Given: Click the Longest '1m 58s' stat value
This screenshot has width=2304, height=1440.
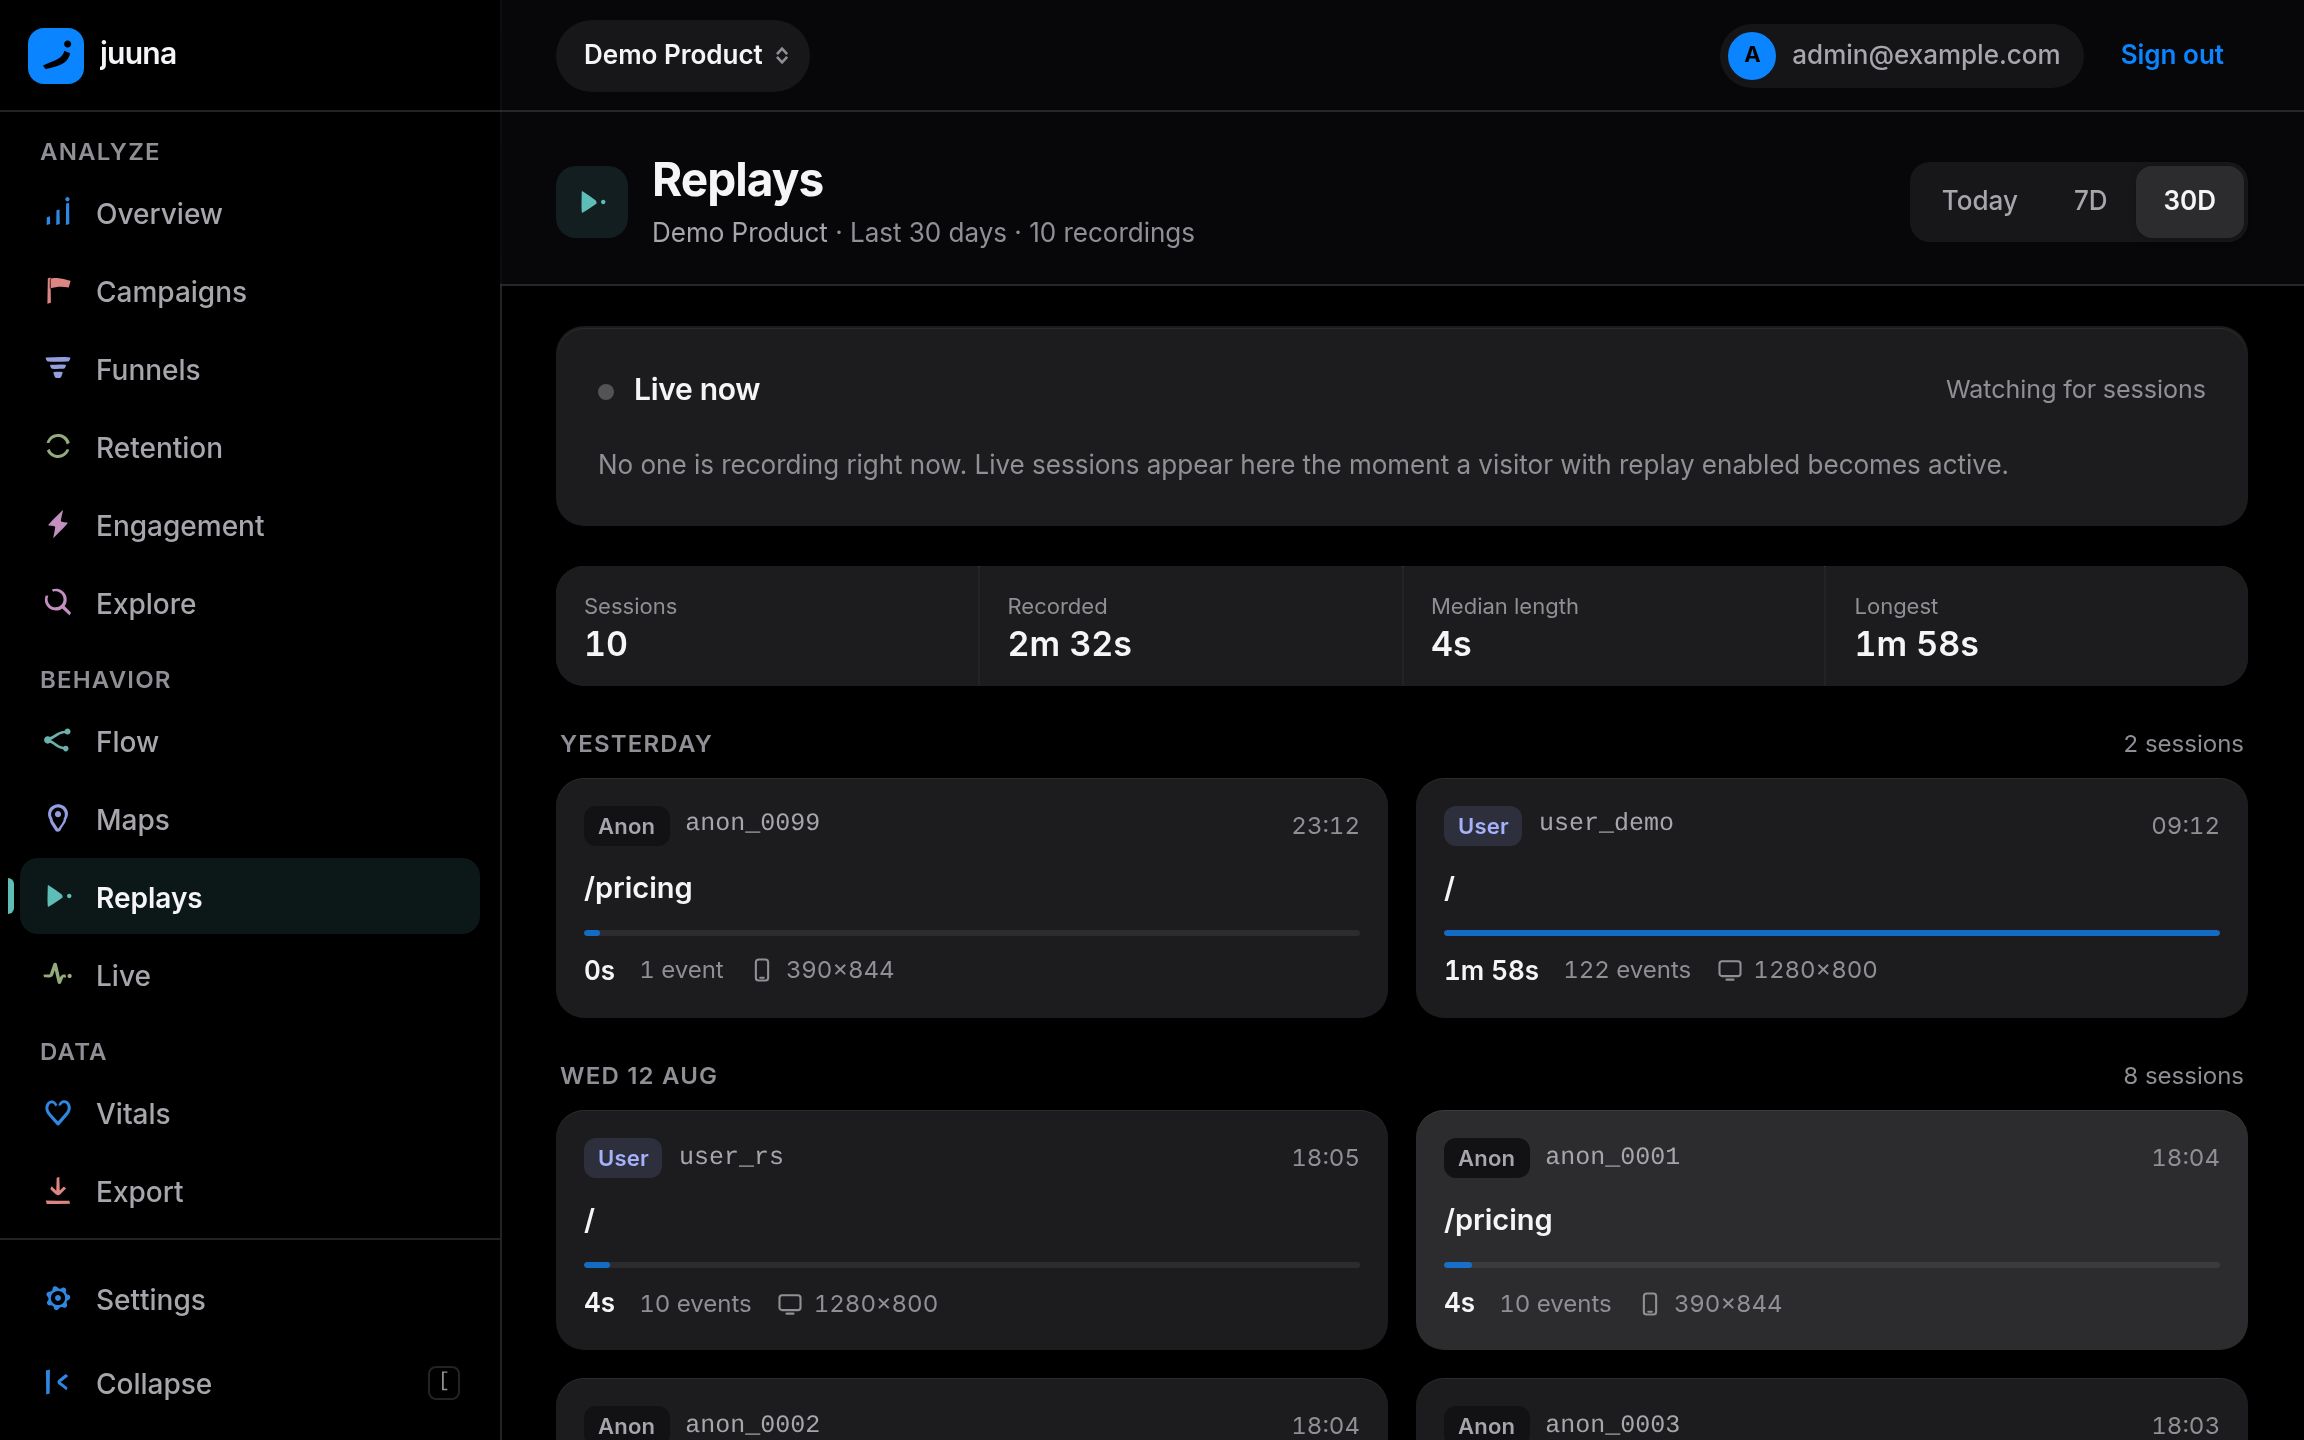Looking at the screenshot, I should tap(1916, 644).
